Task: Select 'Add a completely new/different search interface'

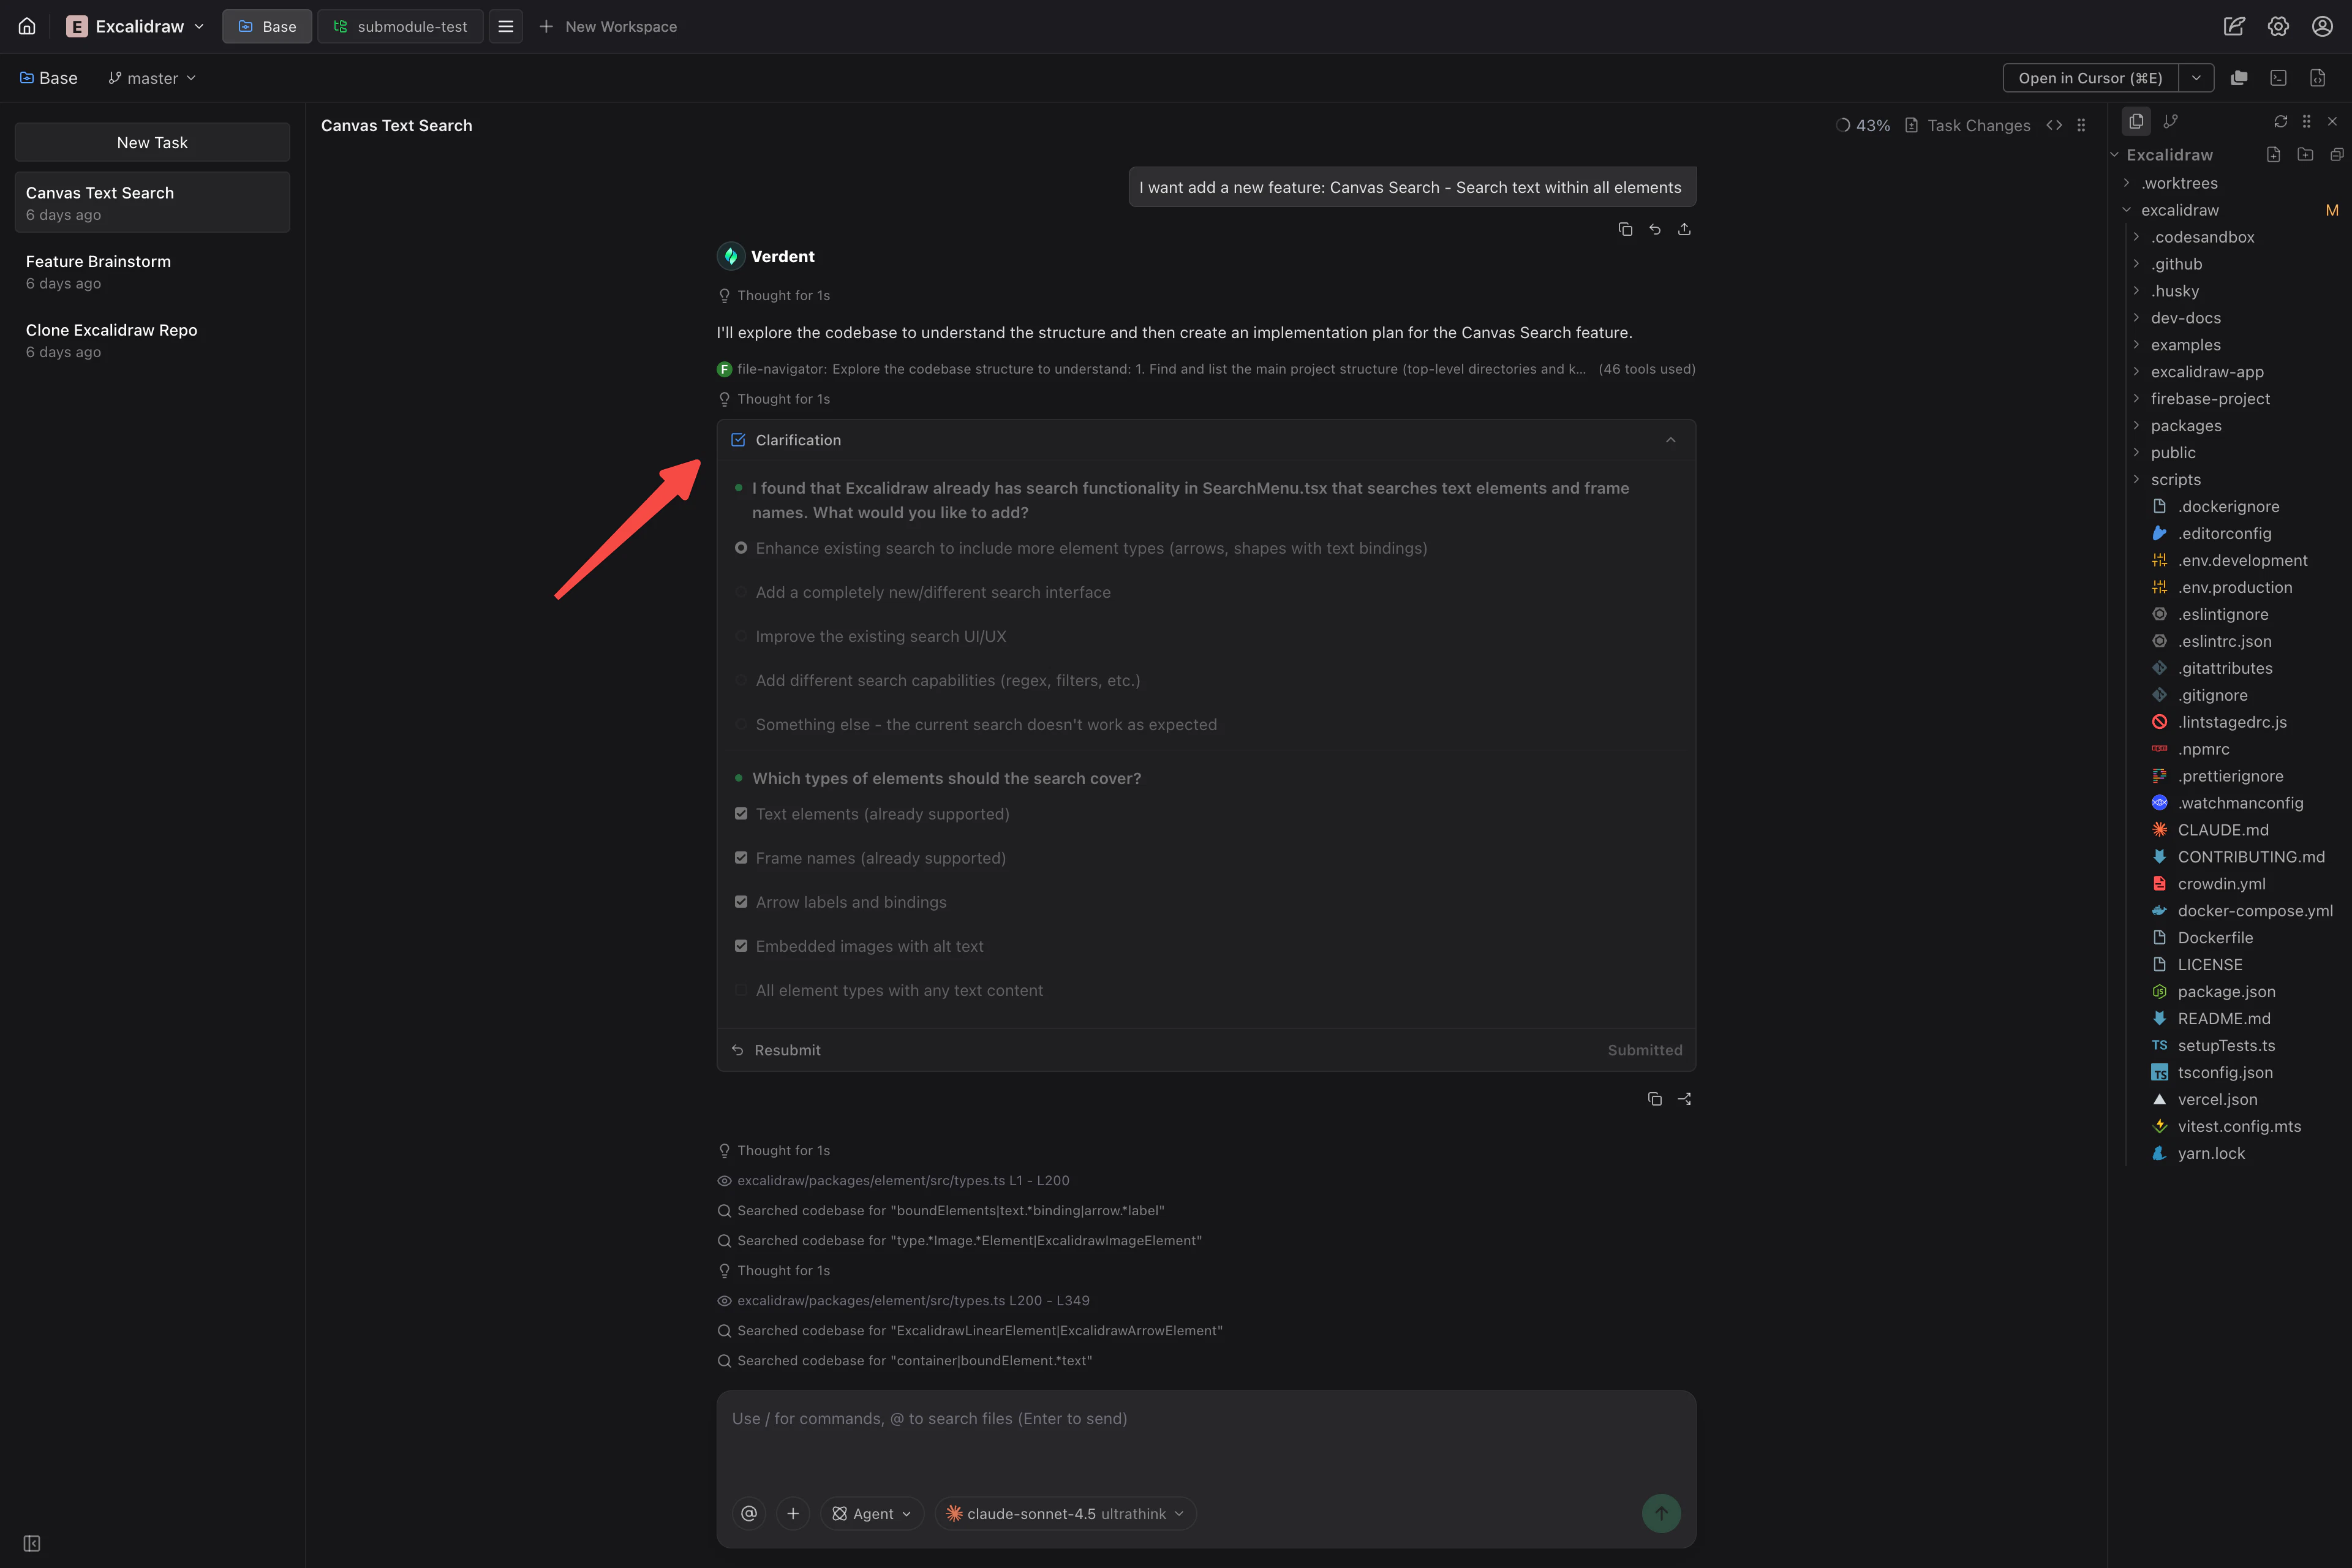Action: pos(741,592)
